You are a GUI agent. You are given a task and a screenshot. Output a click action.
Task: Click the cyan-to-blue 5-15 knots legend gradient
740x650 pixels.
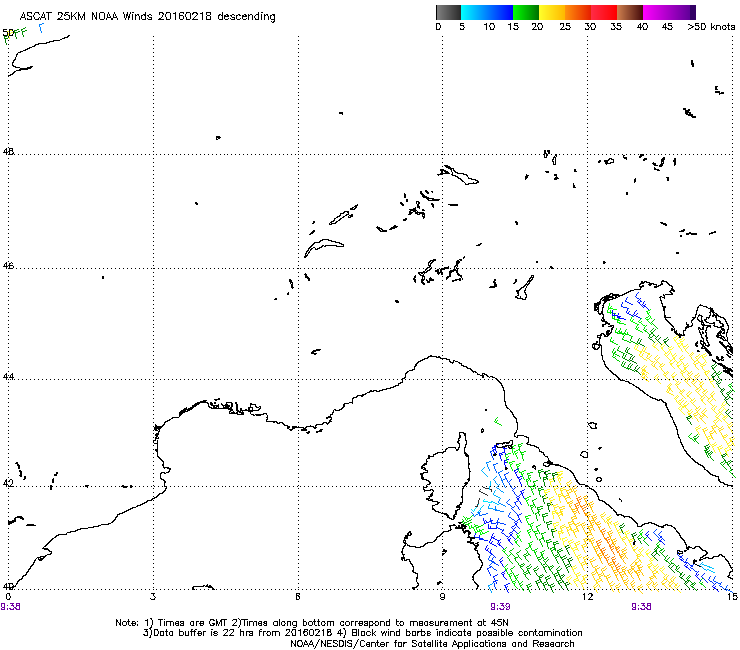[x=487, y=12]
